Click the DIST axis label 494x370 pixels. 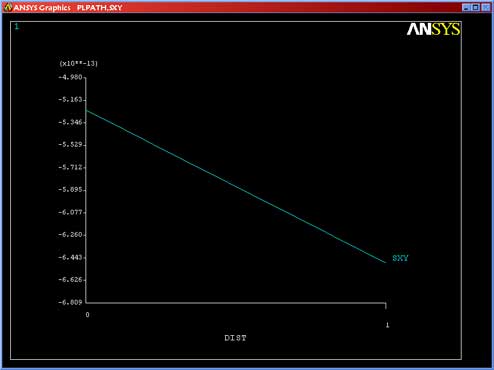[x=235, y=338]
